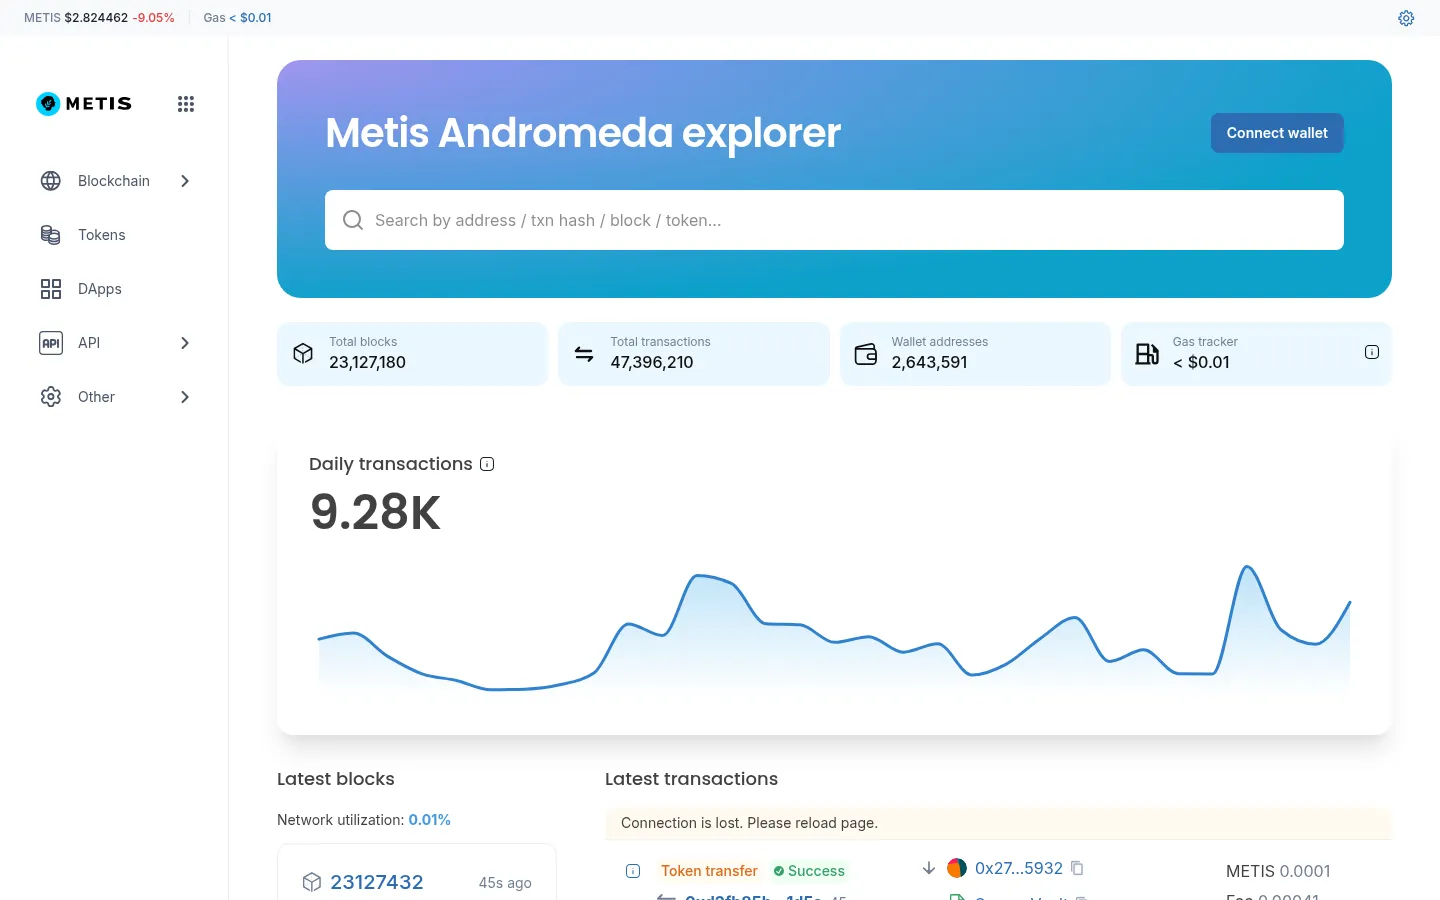This screenshot has width=1440, height=900.
Task: Click Network utilization 0.01% value
Action: [429, 820]
